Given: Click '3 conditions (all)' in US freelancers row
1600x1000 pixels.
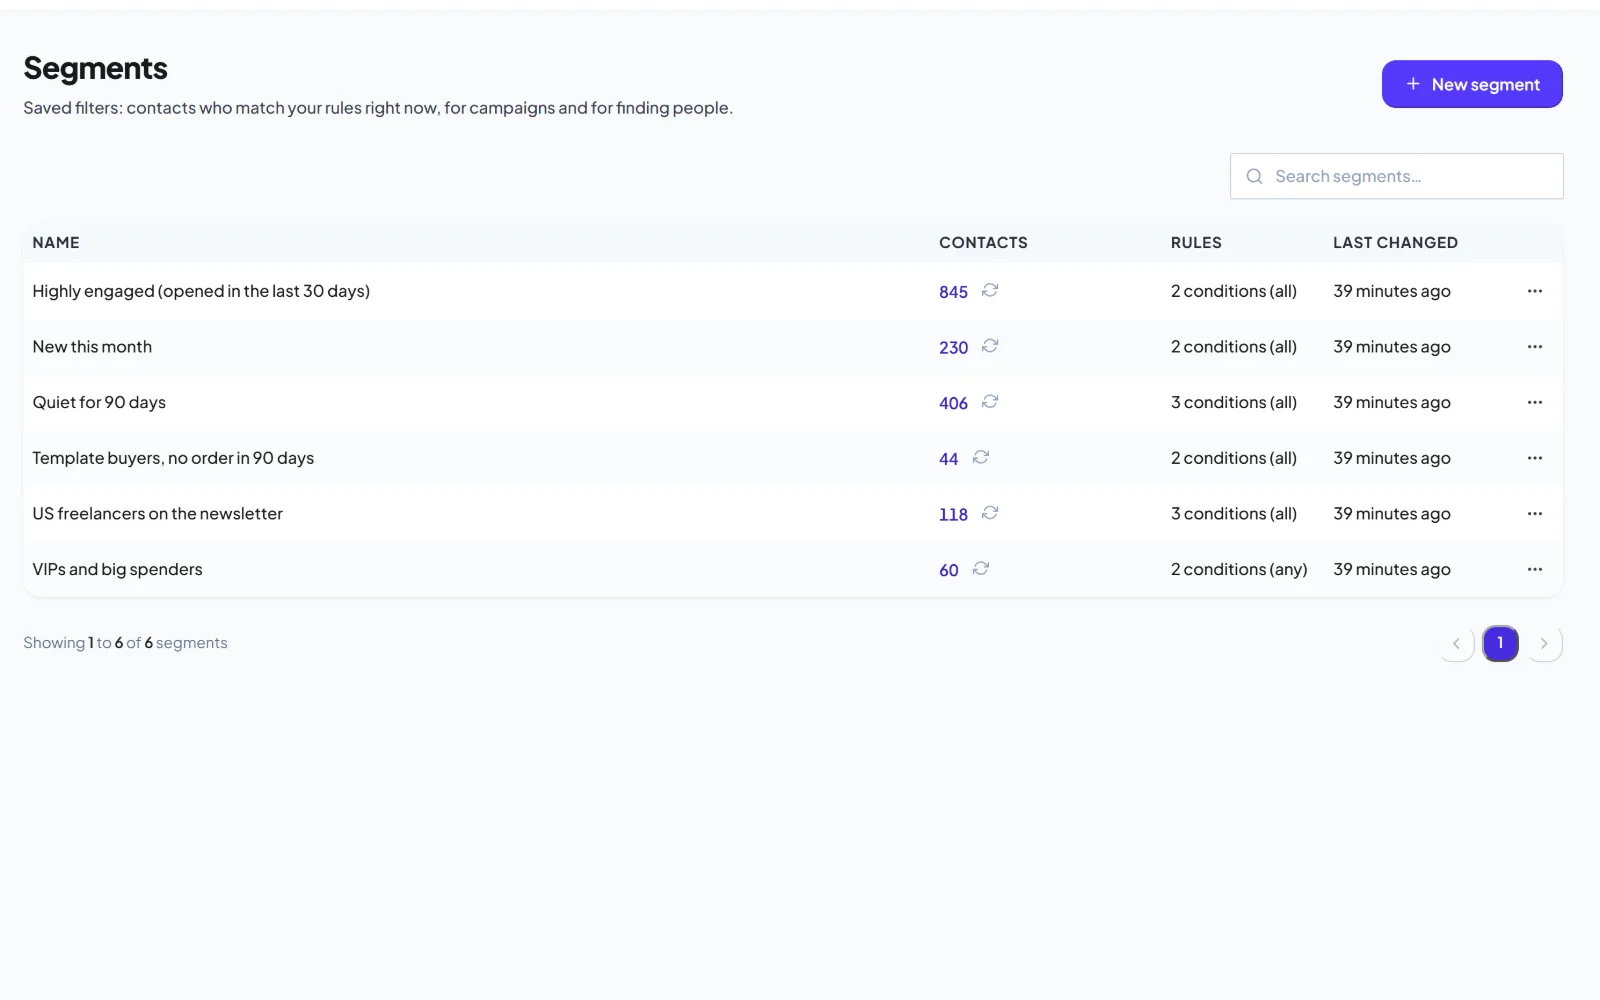Looking at the screenshot, I should point(1234,514).
